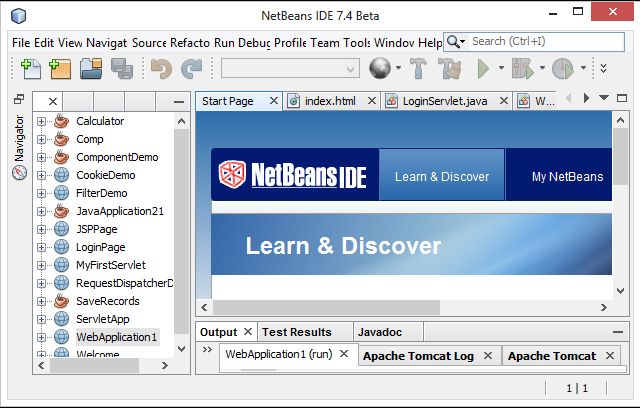640x408 pixels.
Task: Open the Profile Project dropdown arrow
Action: pyautogui.click(x=583, y=68)
